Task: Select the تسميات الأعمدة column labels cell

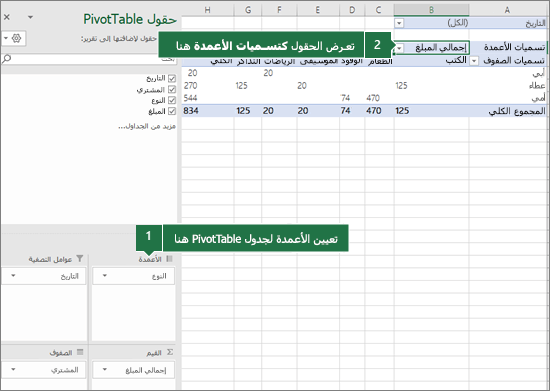Action: click(x=508, y=47)
